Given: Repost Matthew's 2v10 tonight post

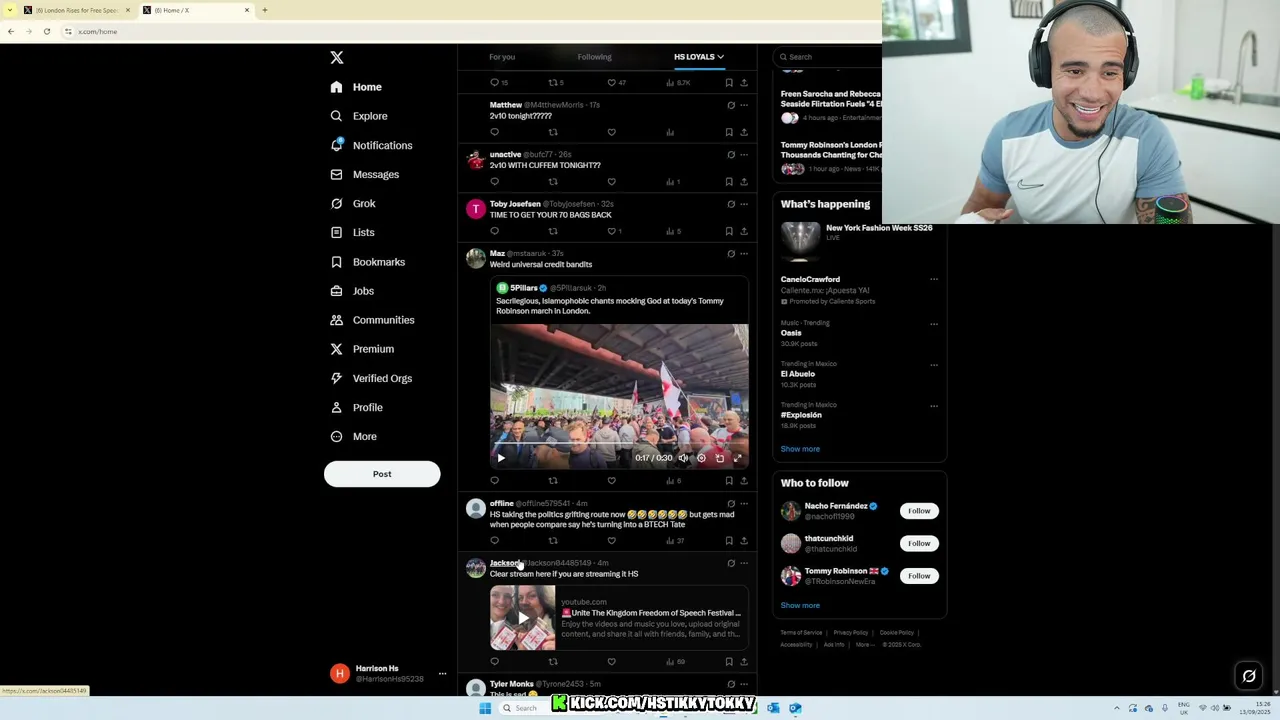Looking at the screenshot, I should click(553, 132).
